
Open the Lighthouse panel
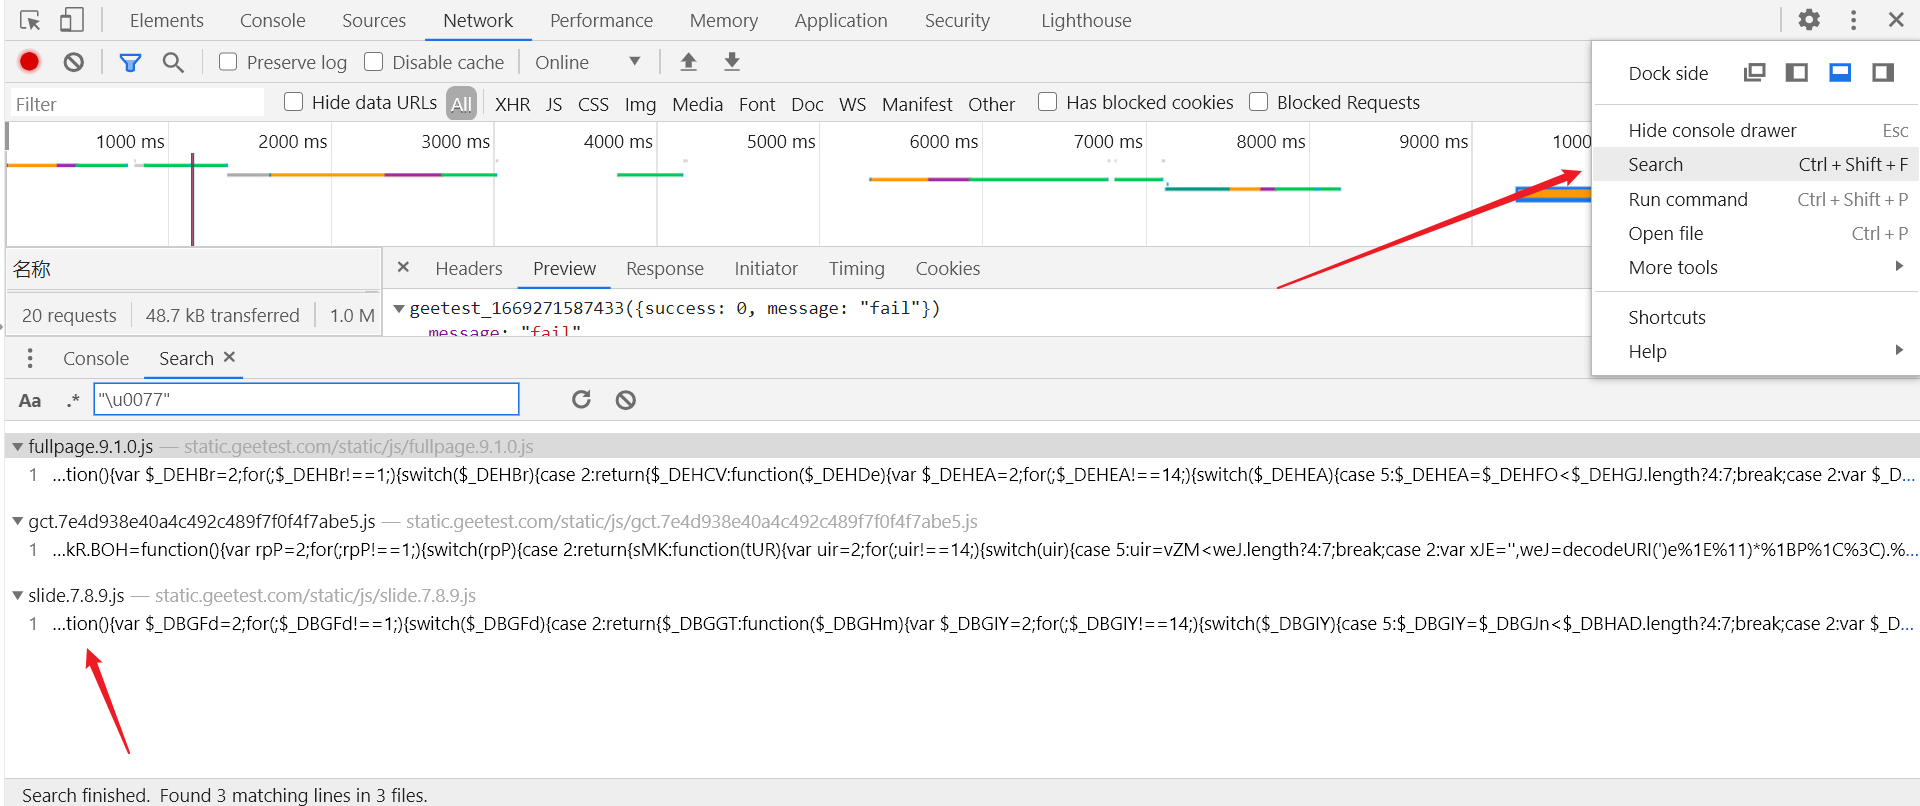[x=1086, y=20]
